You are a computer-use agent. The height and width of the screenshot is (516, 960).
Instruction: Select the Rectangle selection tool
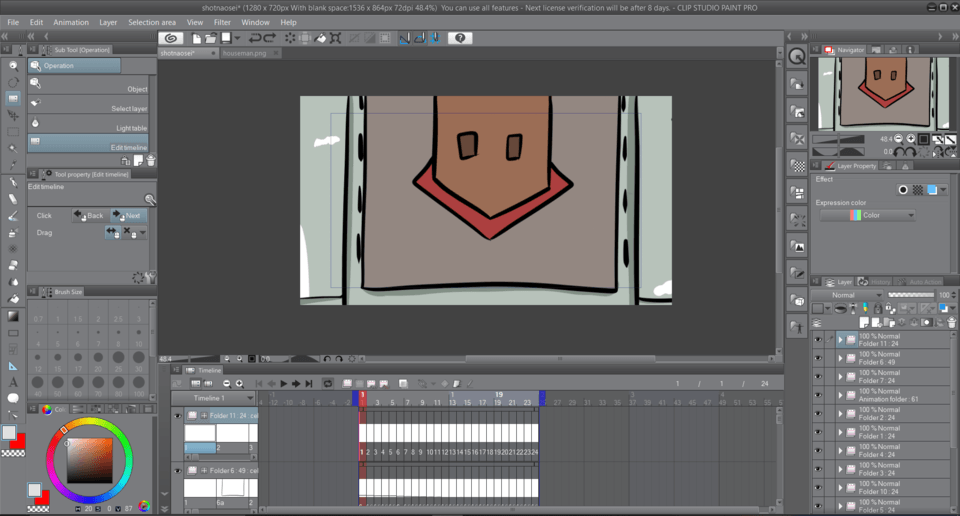13,132
